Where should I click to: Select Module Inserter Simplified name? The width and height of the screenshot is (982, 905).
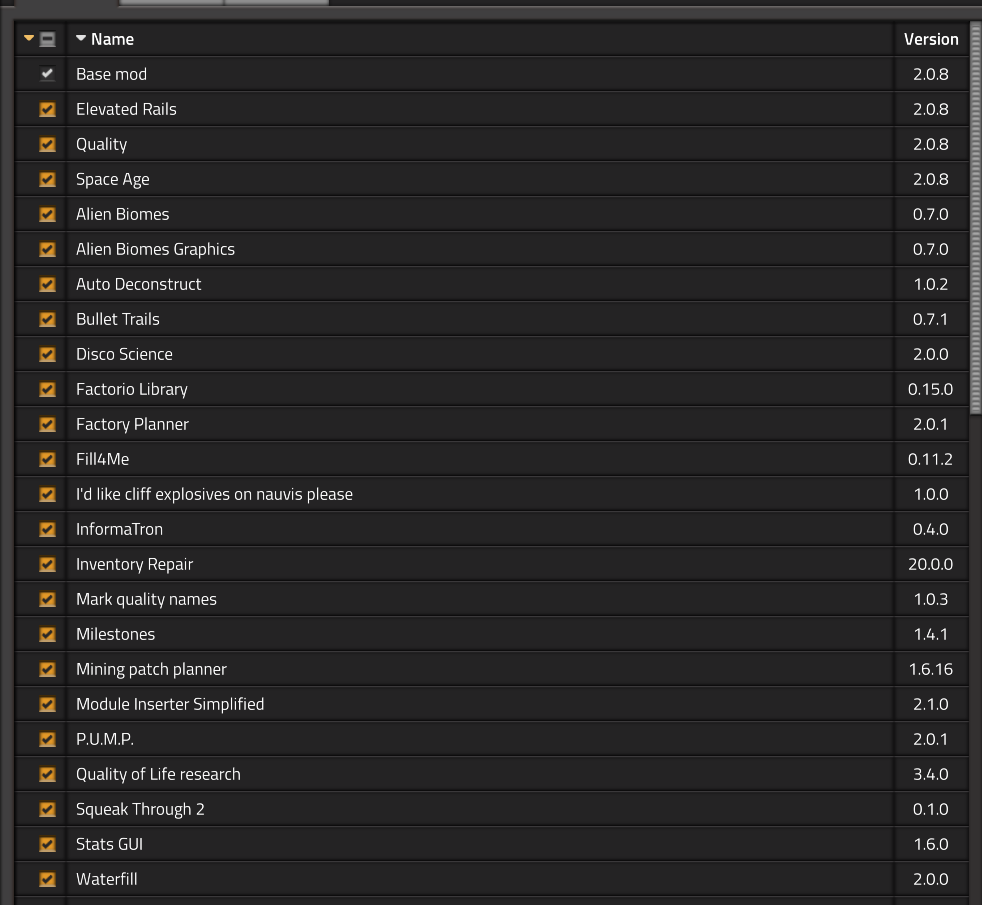[170, 705]
